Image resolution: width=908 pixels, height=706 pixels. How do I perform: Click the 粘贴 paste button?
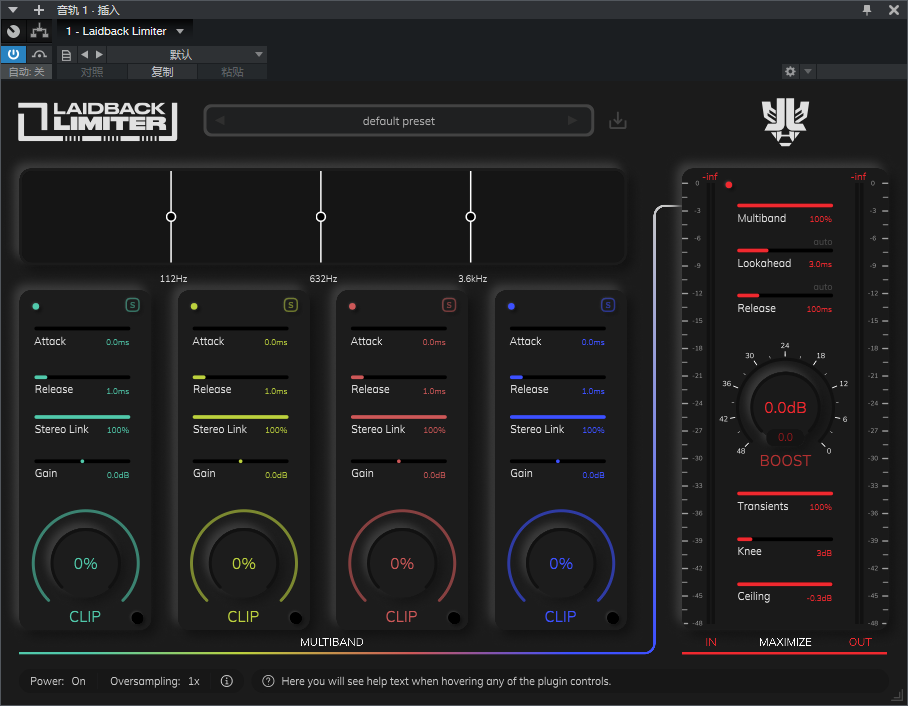pos(232,72)
